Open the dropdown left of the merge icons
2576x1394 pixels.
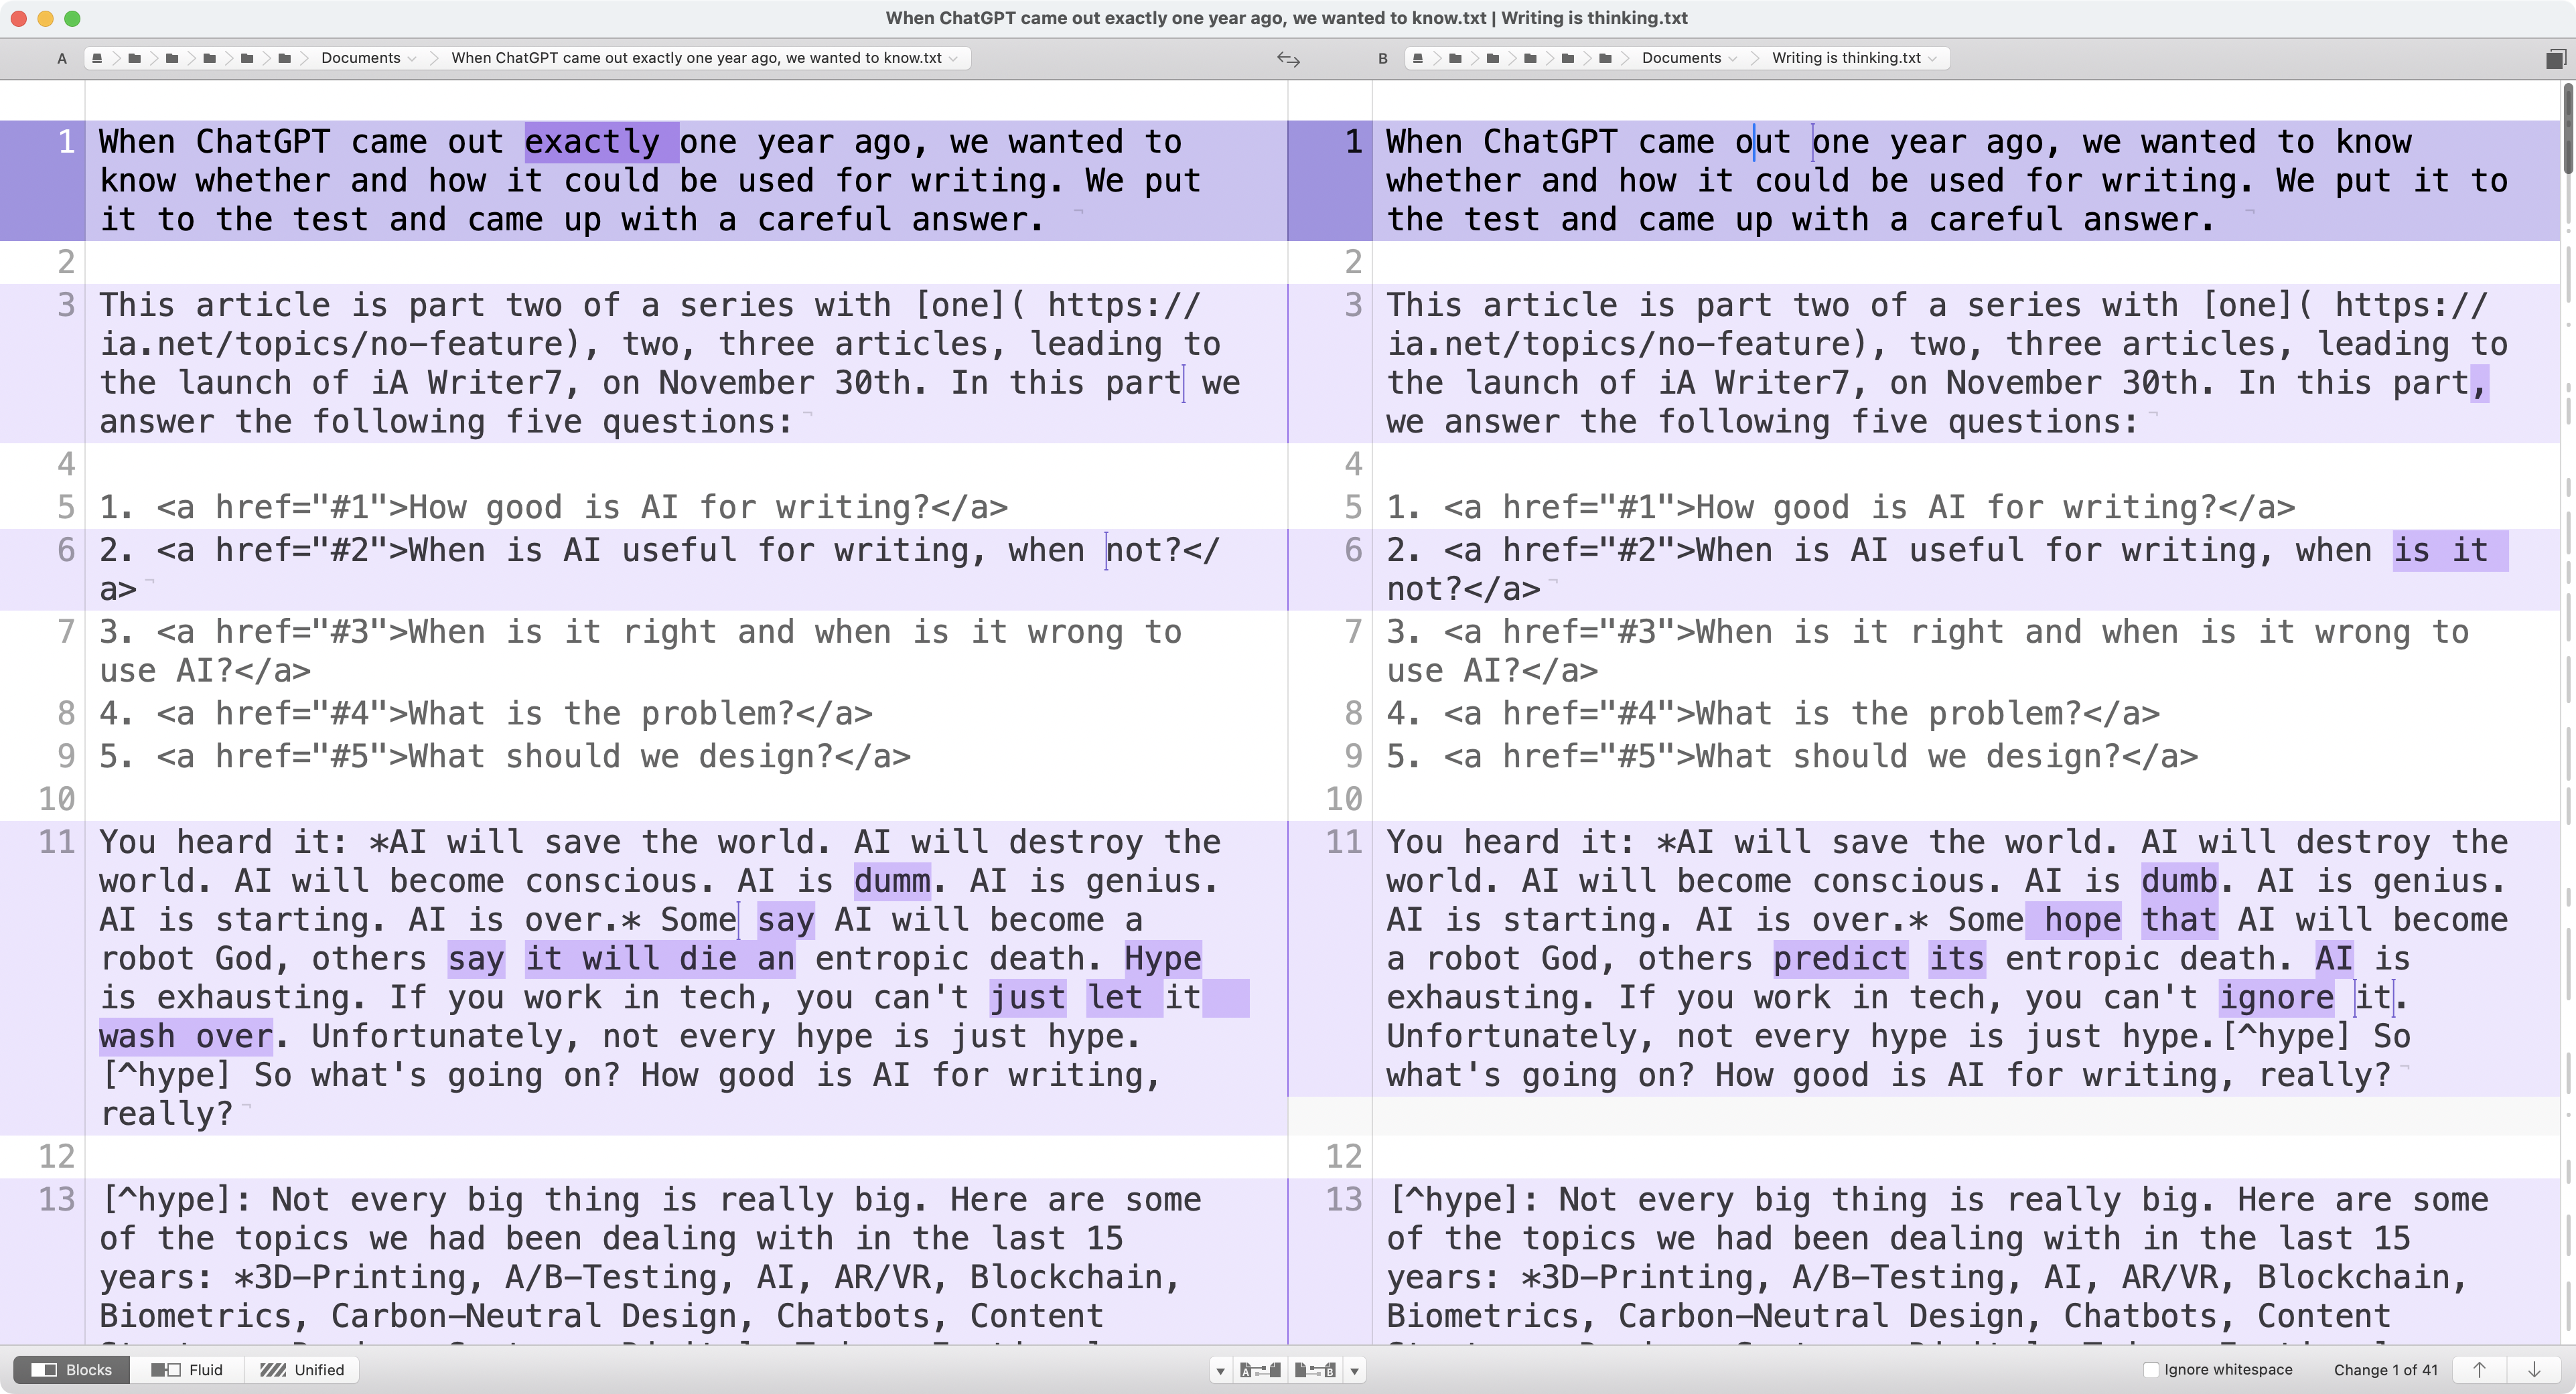(x=1221, y=1370)
